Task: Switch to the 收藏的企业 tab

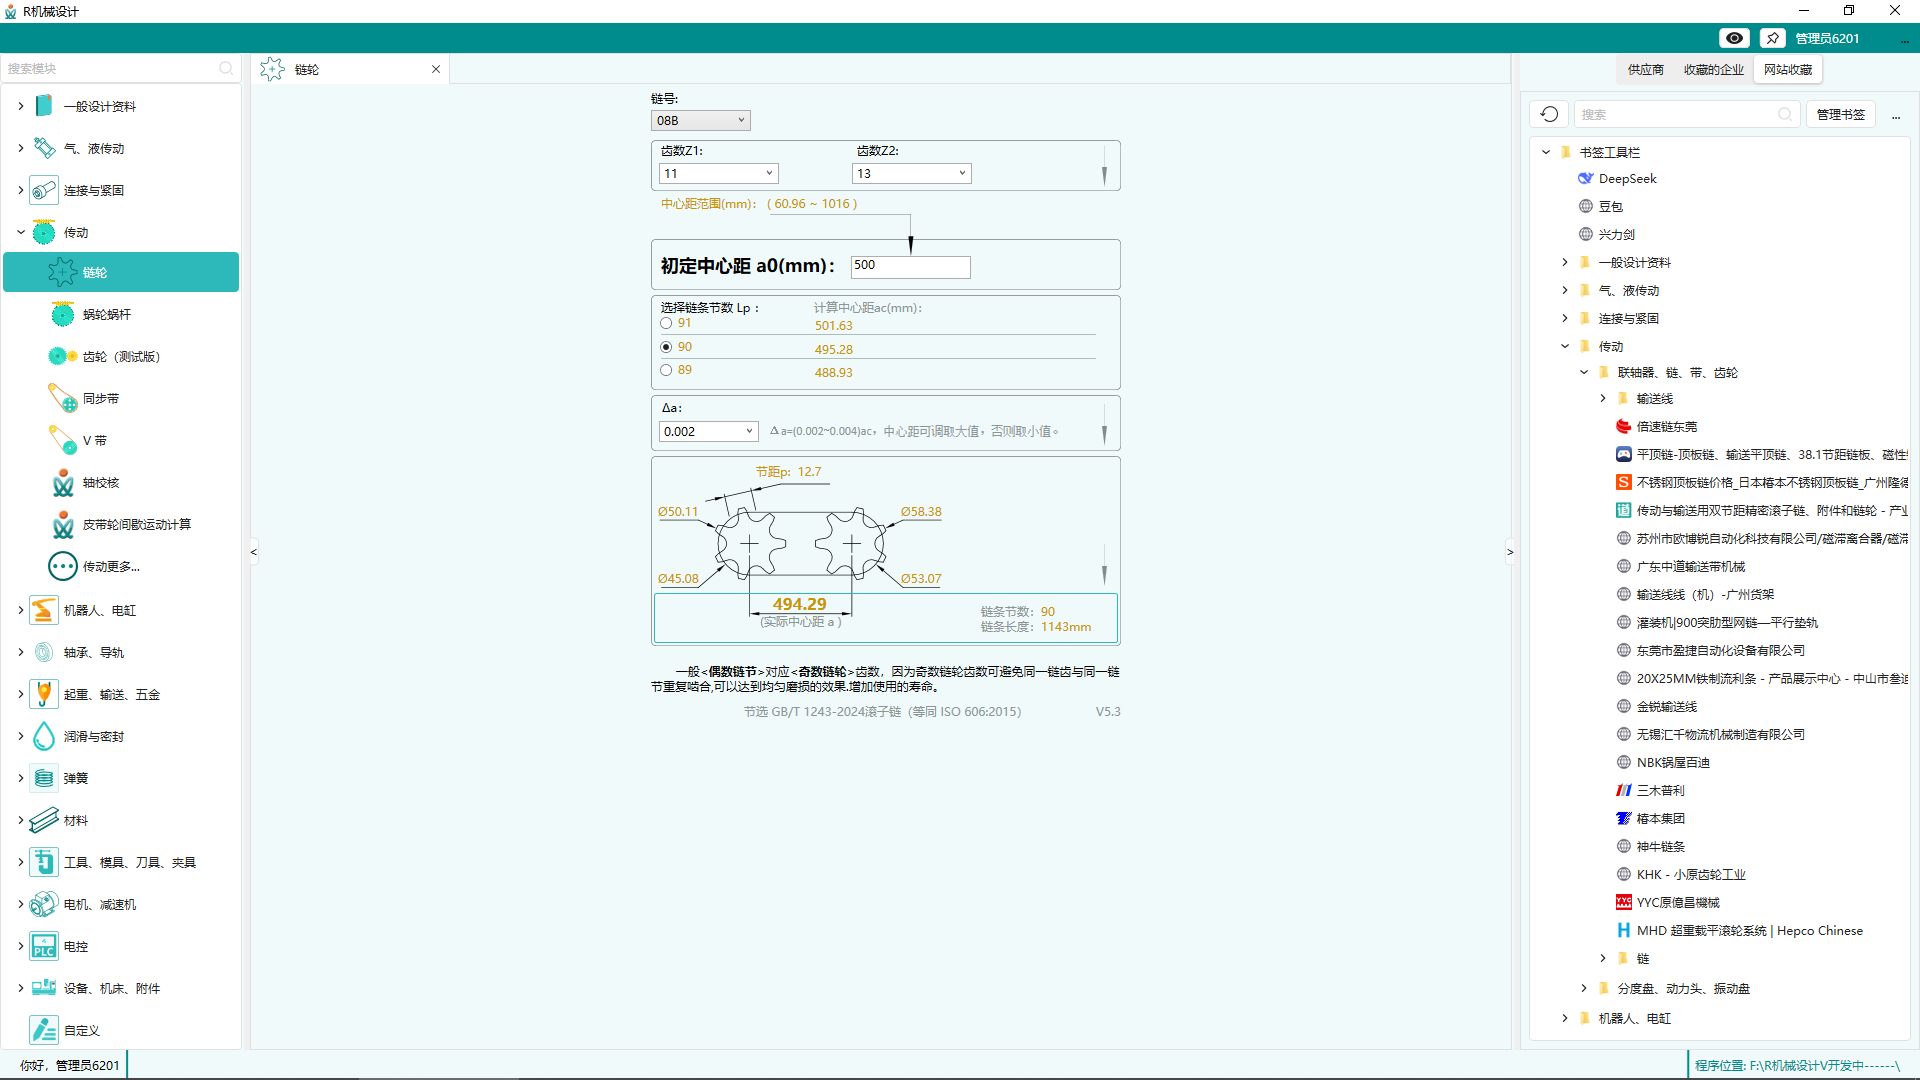Action: pyautogui.click(x=1713, y=69)
